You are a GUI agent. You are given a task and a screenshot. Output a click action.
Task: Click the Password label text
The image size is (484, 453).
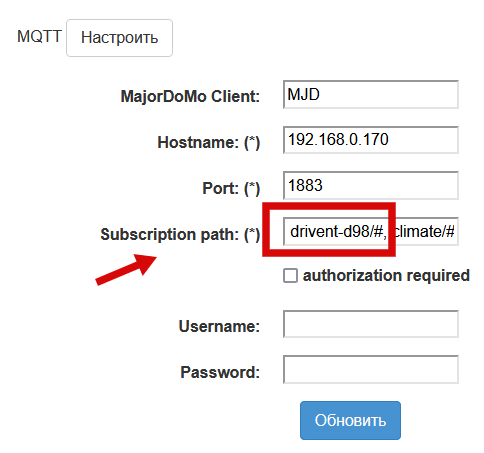[220, 372]
